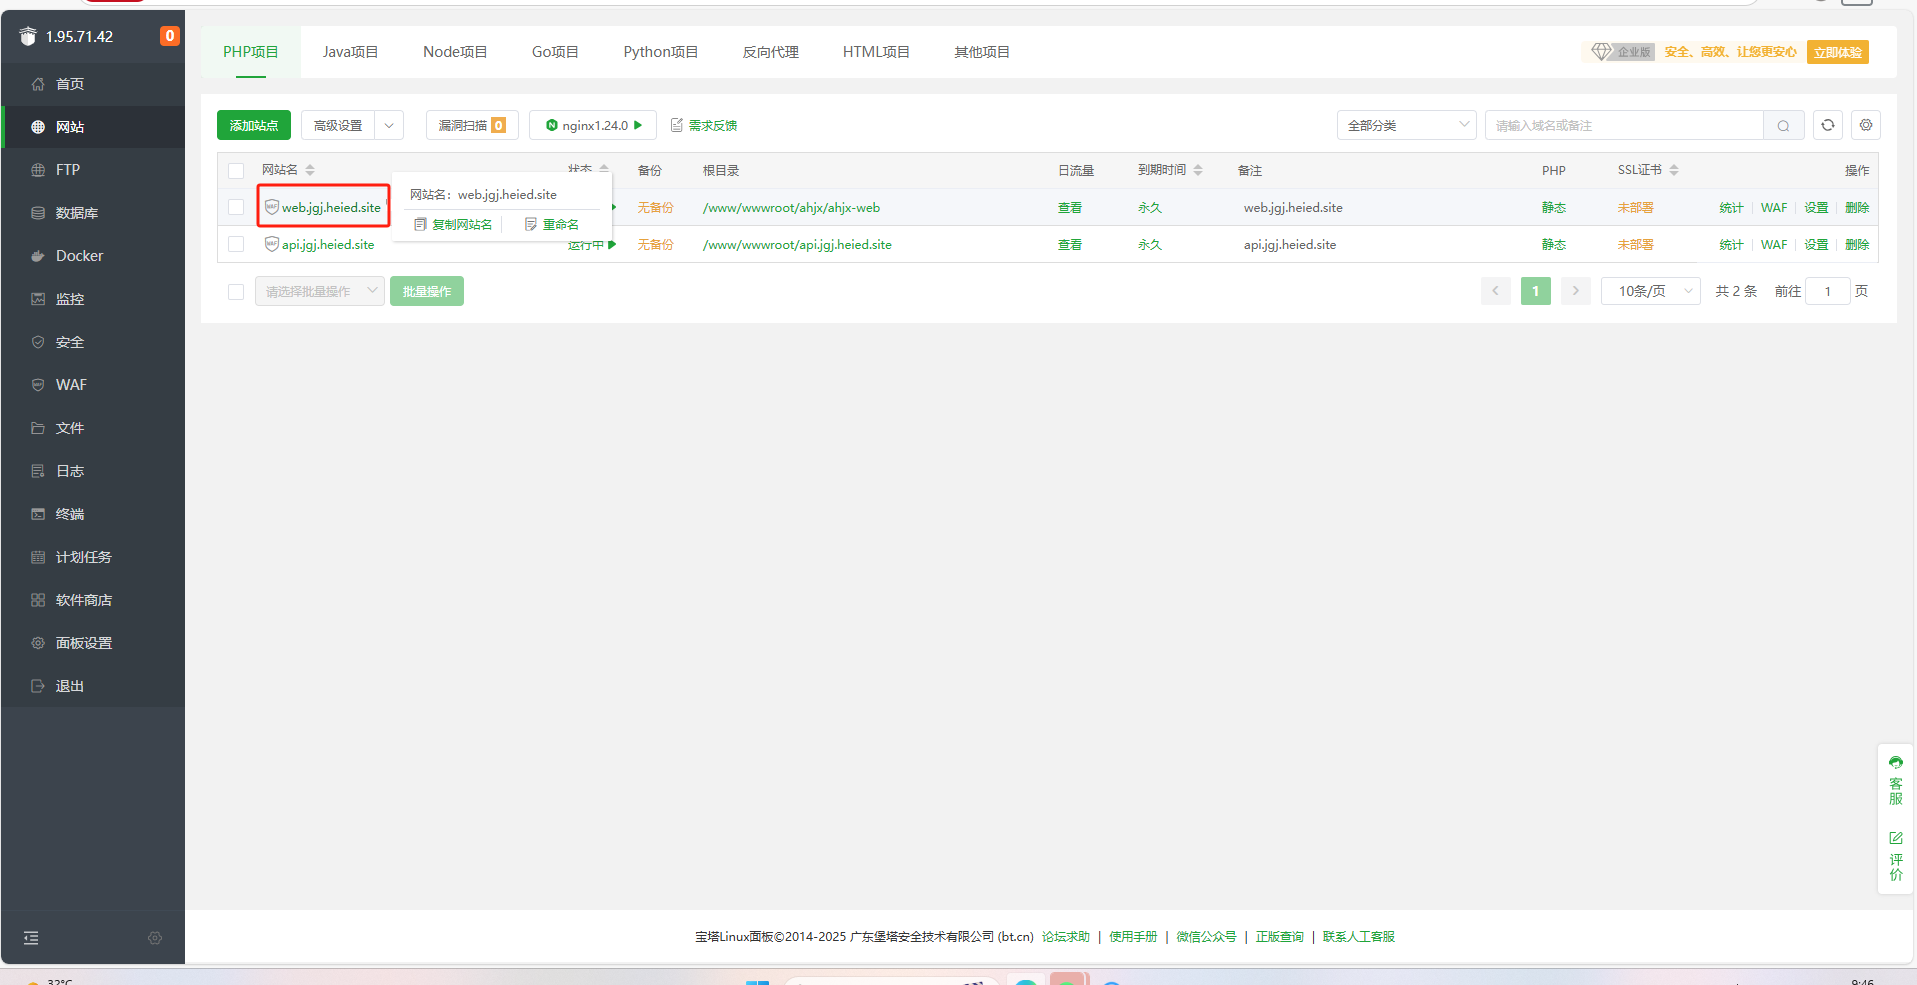Image resolution: width=1917 pixels, height=985 pixels.
Task: Click the 漏洞扫描 button
Action: click(x=472, y=125)
